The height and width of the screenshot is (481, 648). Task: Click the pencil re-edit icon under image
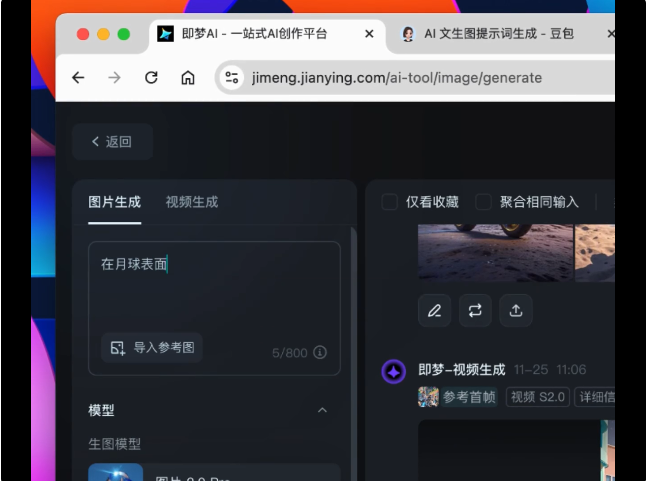point(434,310)
